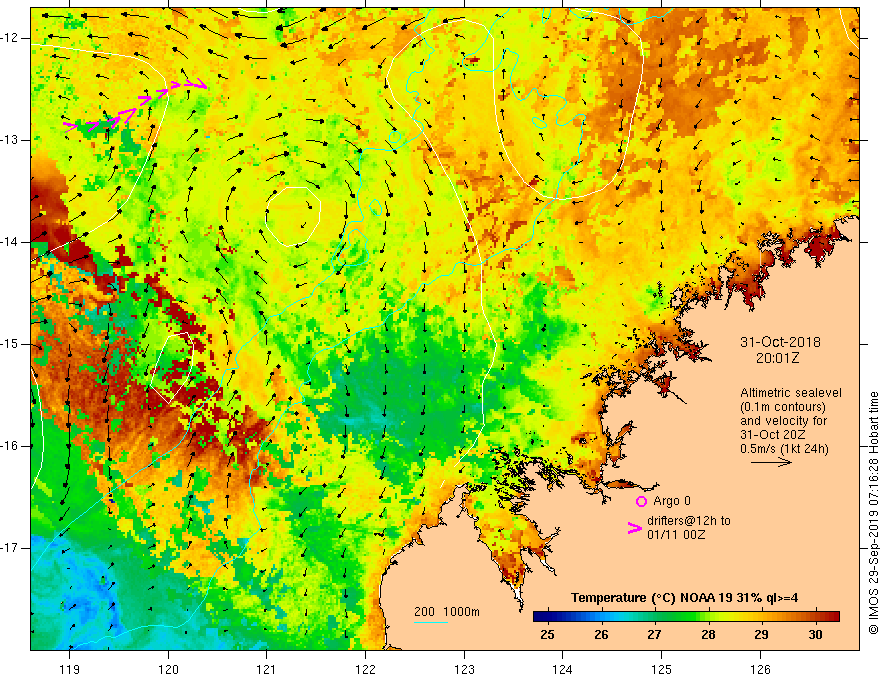Click the magenta drifters arrow legend symbol

(x=634, y=528)
